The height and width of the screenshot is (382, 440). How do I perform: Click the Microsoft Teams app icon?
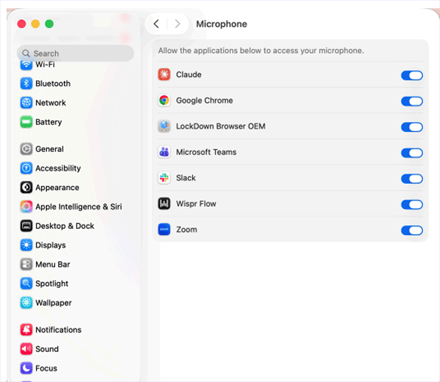click(x=164, y=152)
